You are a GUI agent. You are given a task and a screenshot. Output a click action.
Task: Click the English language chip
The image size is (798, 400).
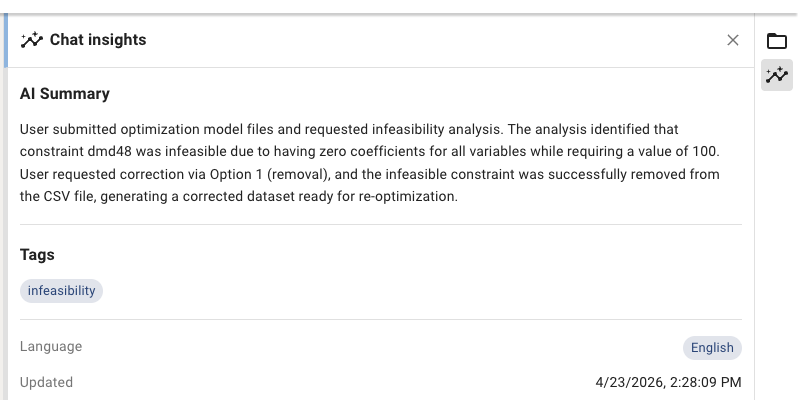(x=712, y=348)
